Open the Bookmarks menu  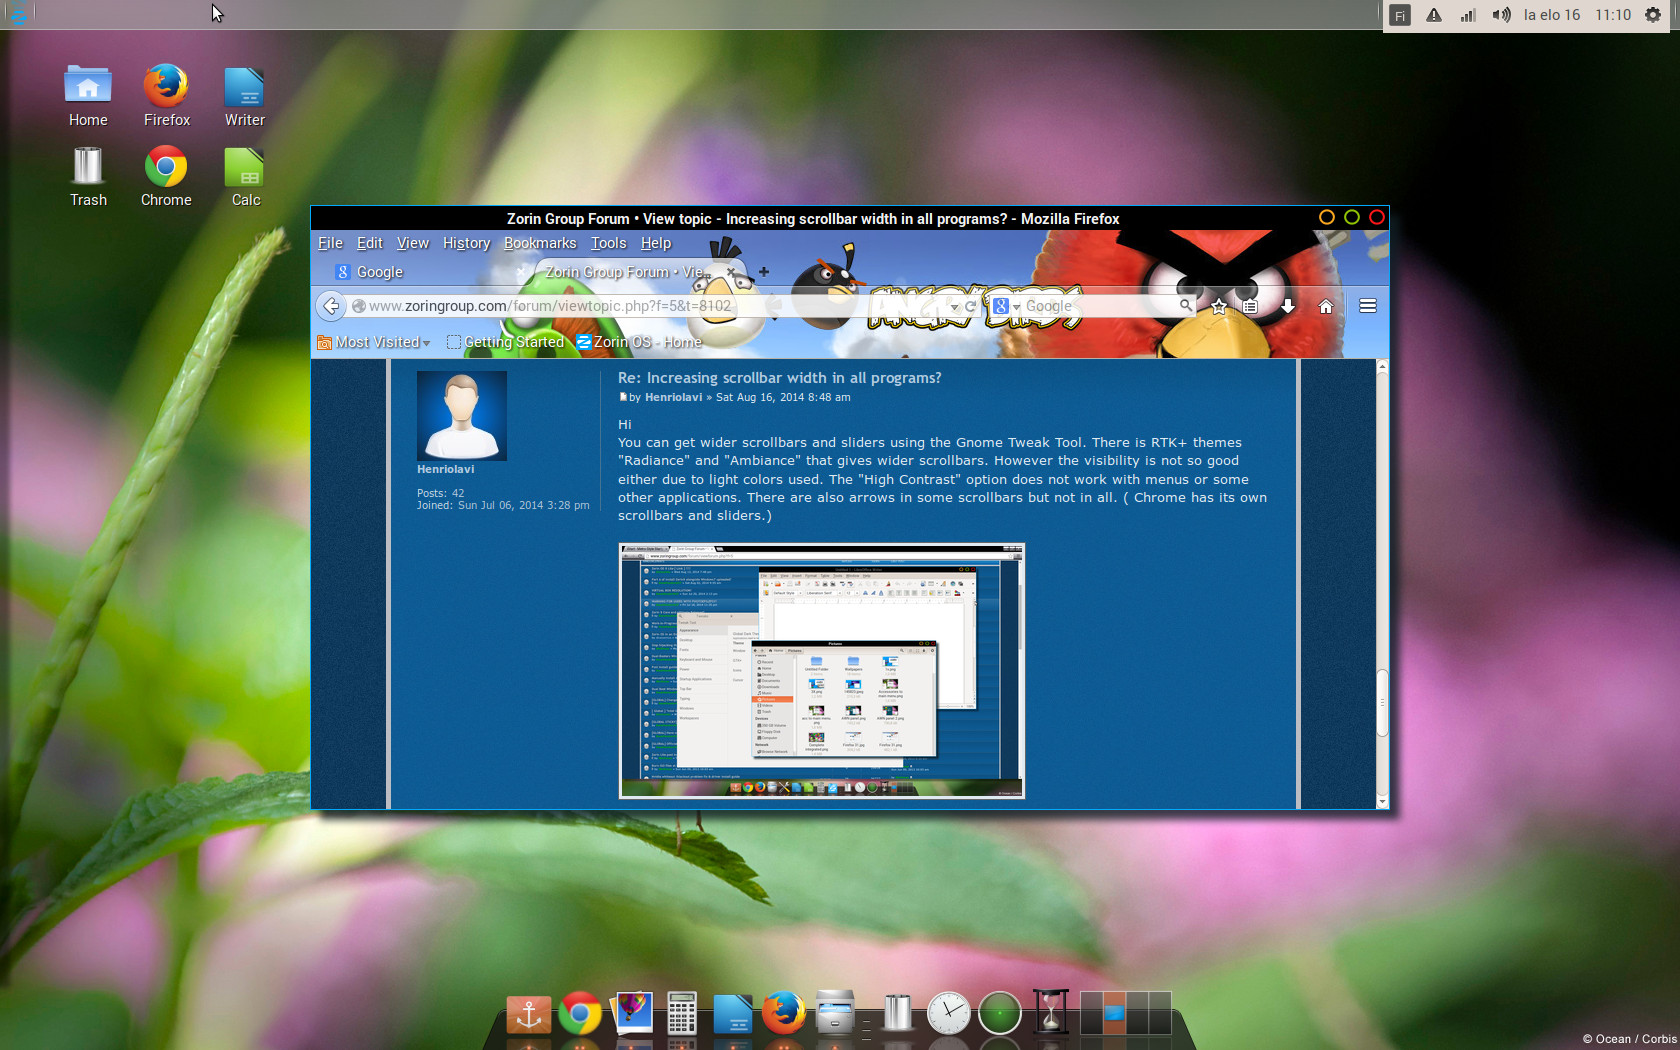[x=540, y=243]
